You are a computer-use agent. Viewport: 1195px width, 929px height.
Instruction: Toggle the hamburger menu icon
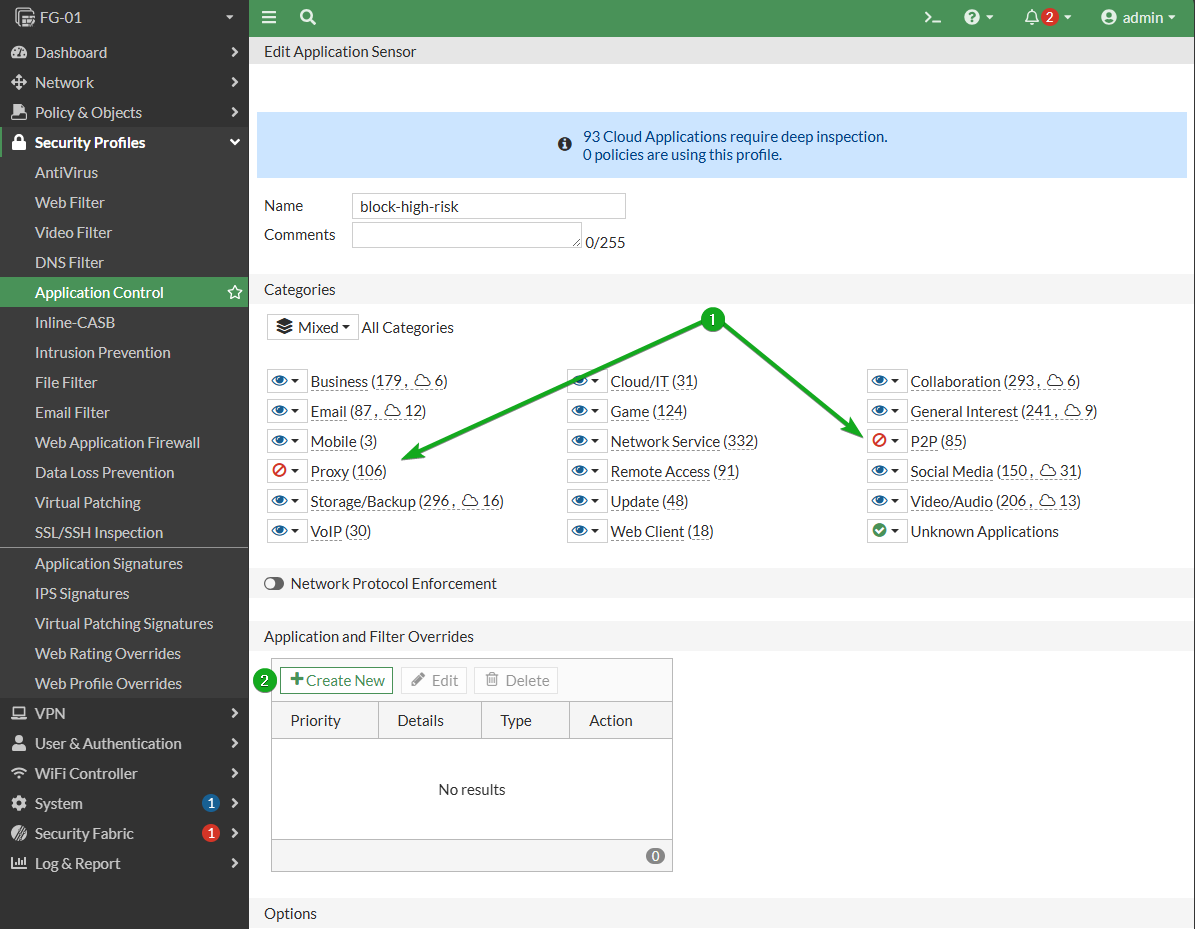269,18
